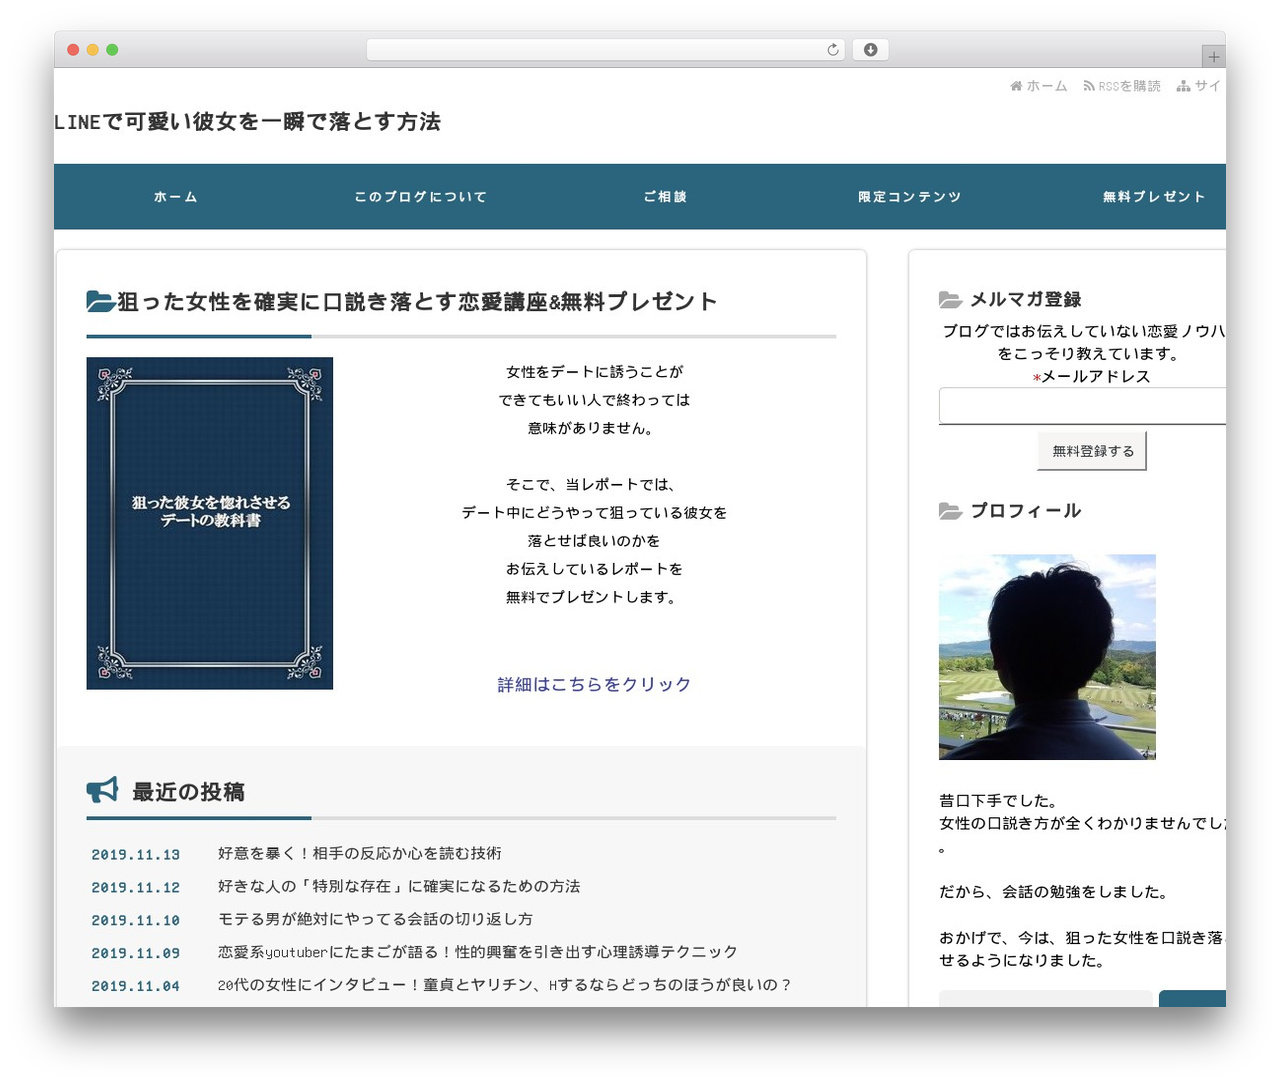Open post 好きな人の「特別な存在」に確実になるための方法
The width and height of the screenshot is (1280, 1084).
(399, 886)
